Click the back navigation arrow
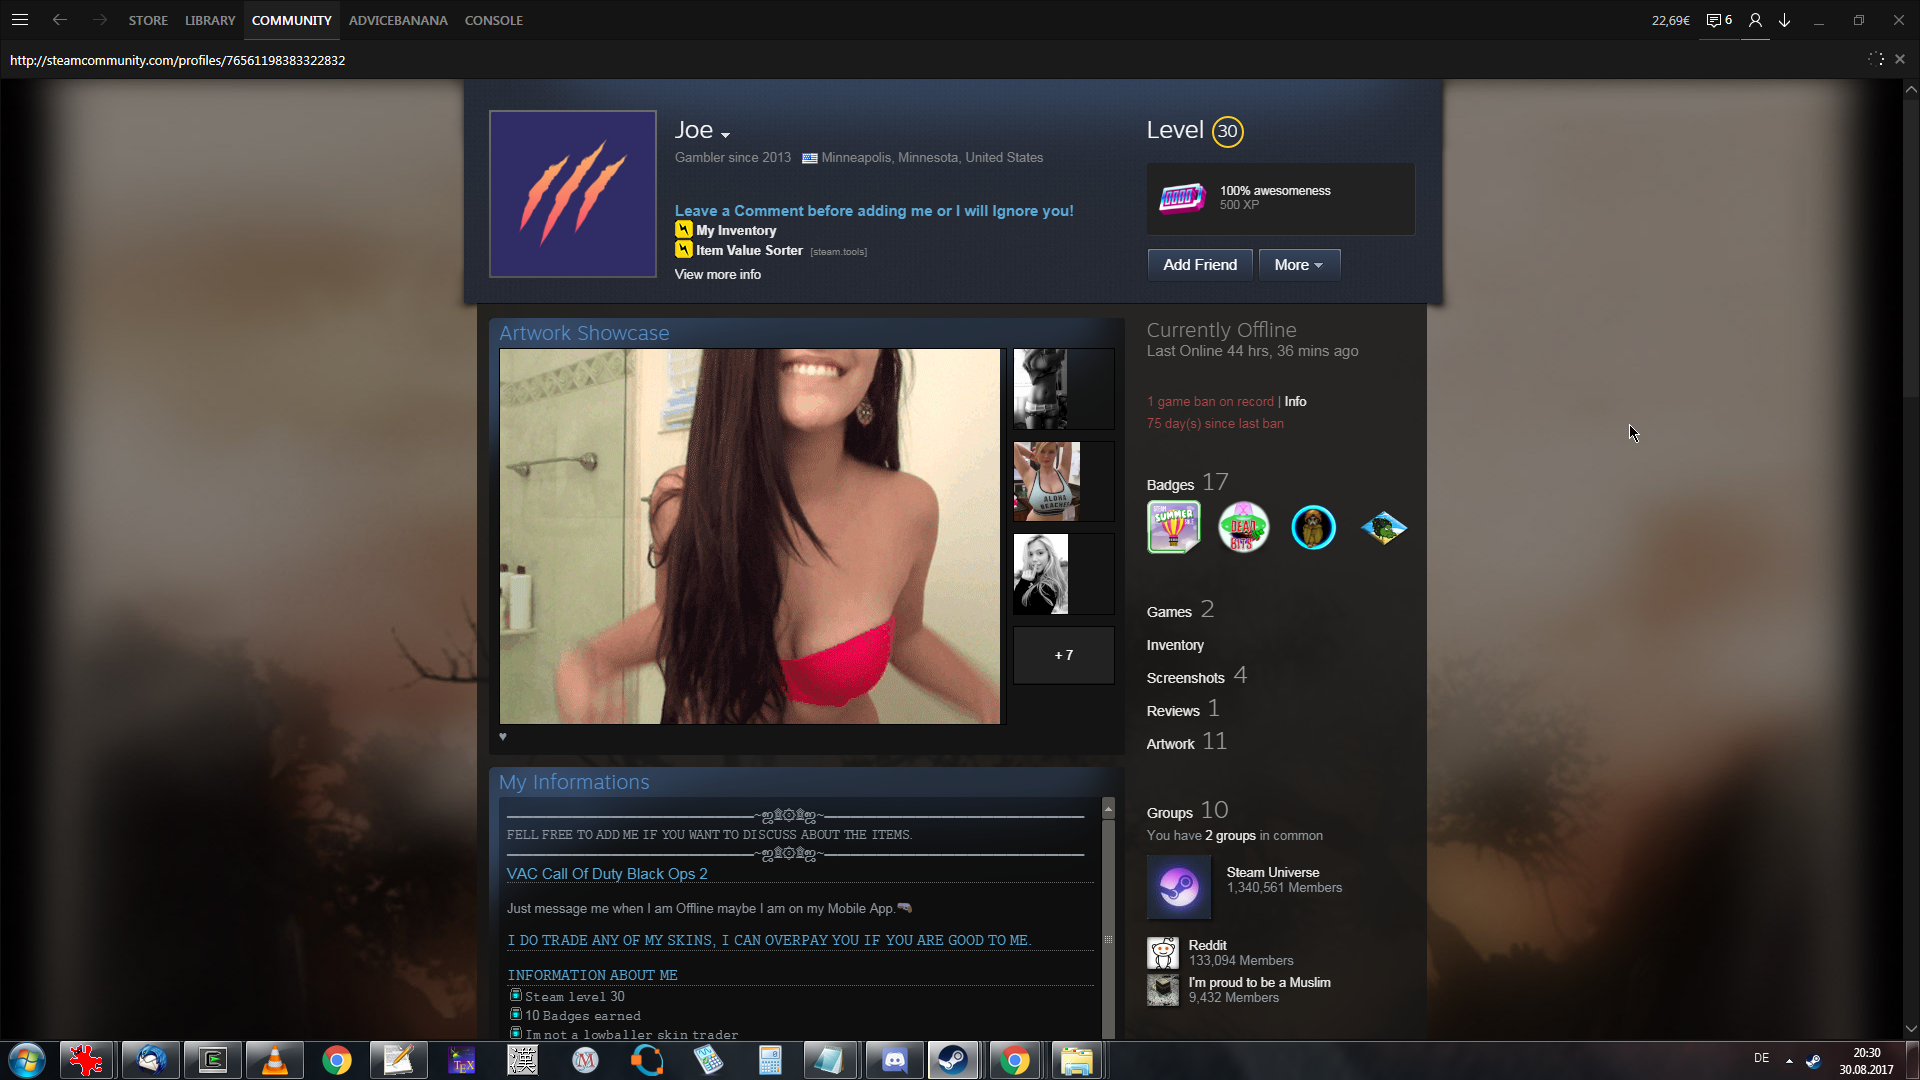 (60, 20)
